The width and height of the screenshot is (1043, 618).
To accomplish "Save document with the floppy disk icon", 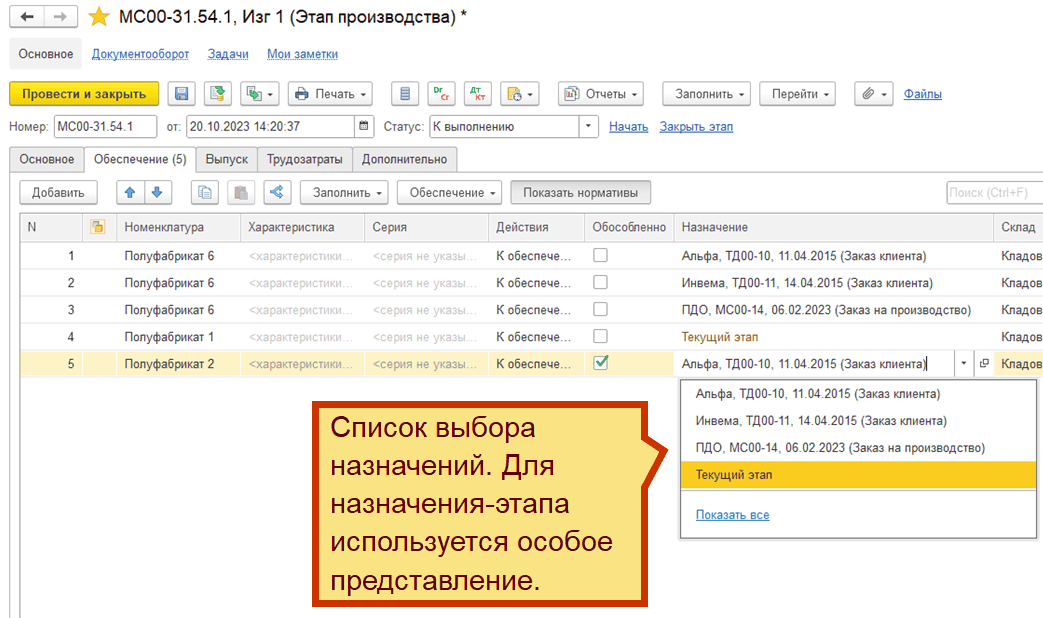I will pos(181,94).
